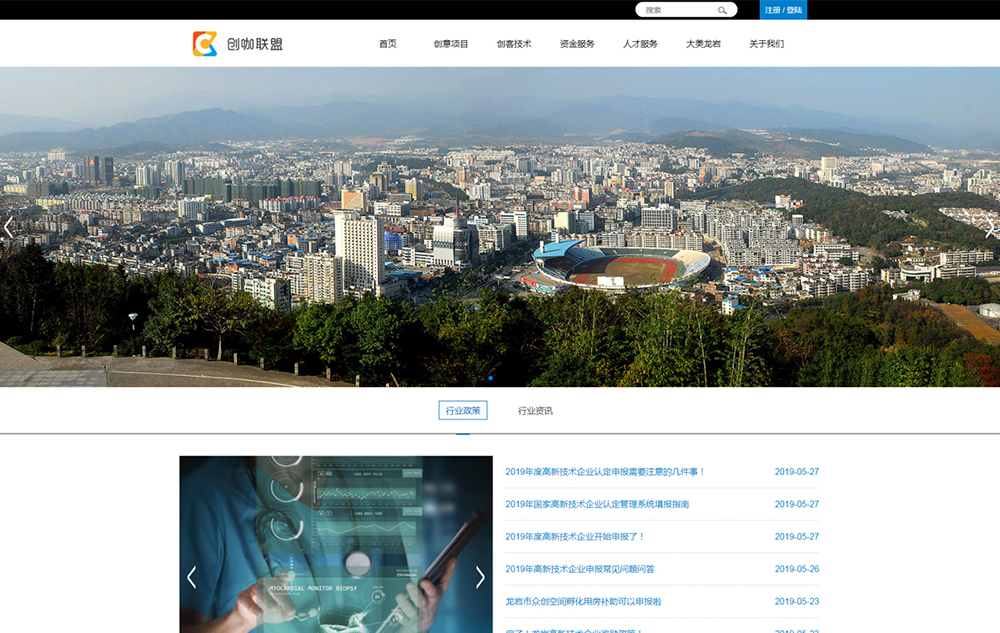Click the search magnifier icon
Screen dimensions: 1000x633
[722, 10]
